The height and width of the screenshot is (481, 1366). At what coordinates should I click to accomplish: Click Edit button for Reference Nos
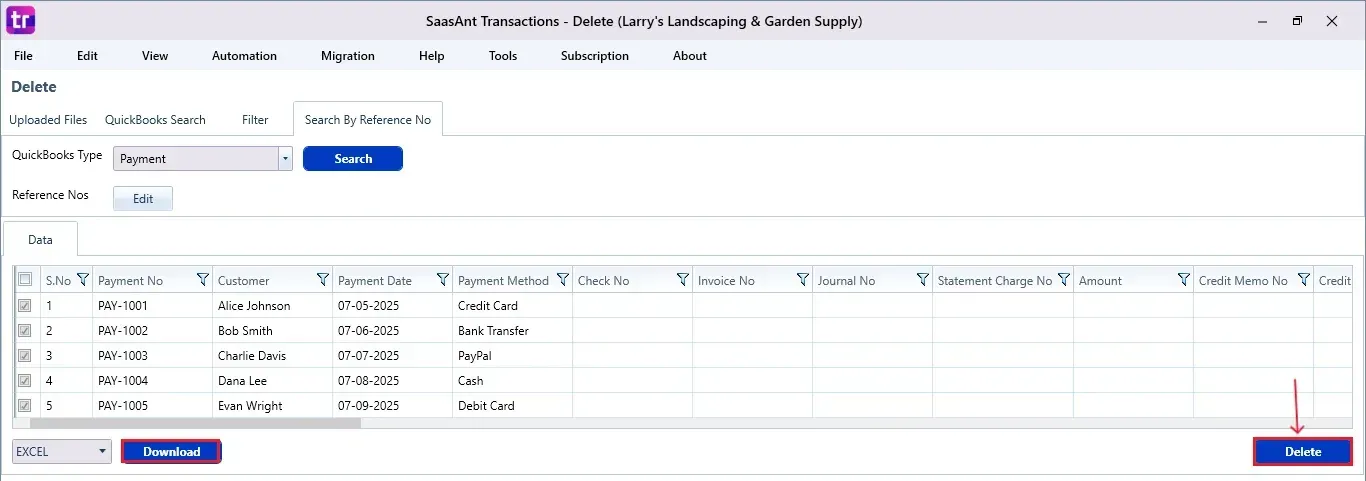(x=143, y=198)
